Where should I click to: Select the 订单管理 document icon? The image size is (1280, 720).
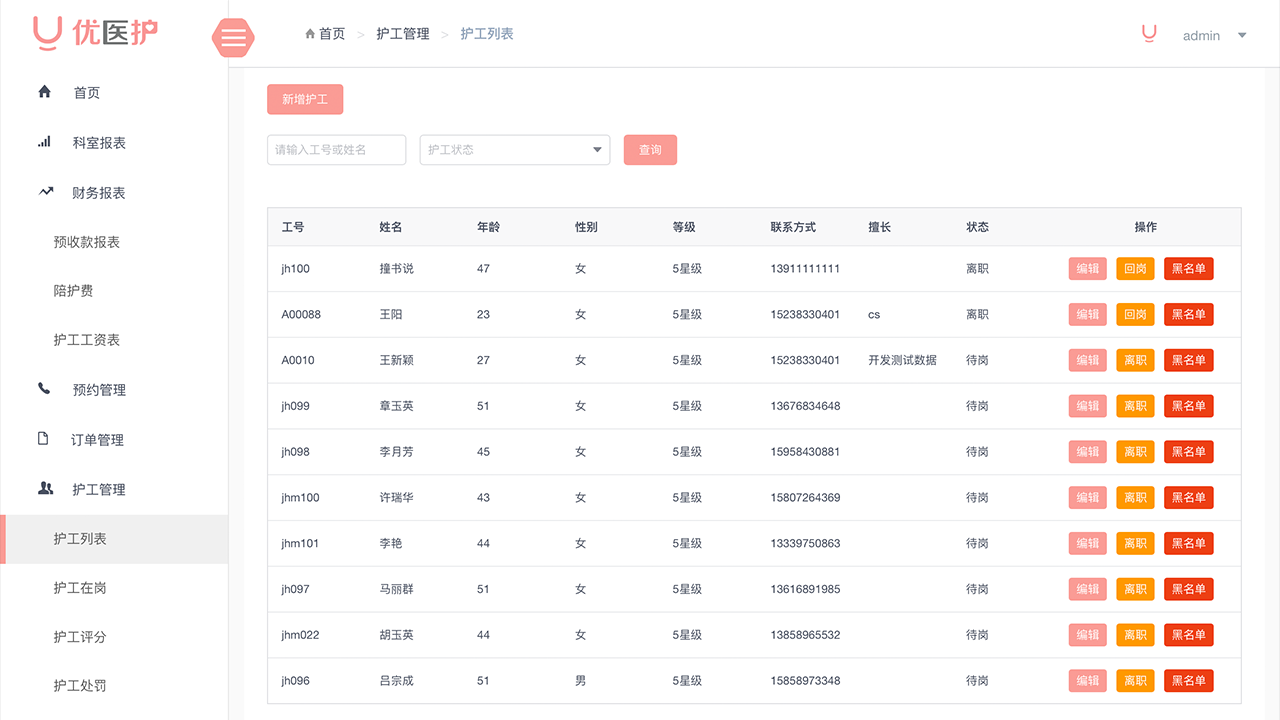(x=44, y=439)
